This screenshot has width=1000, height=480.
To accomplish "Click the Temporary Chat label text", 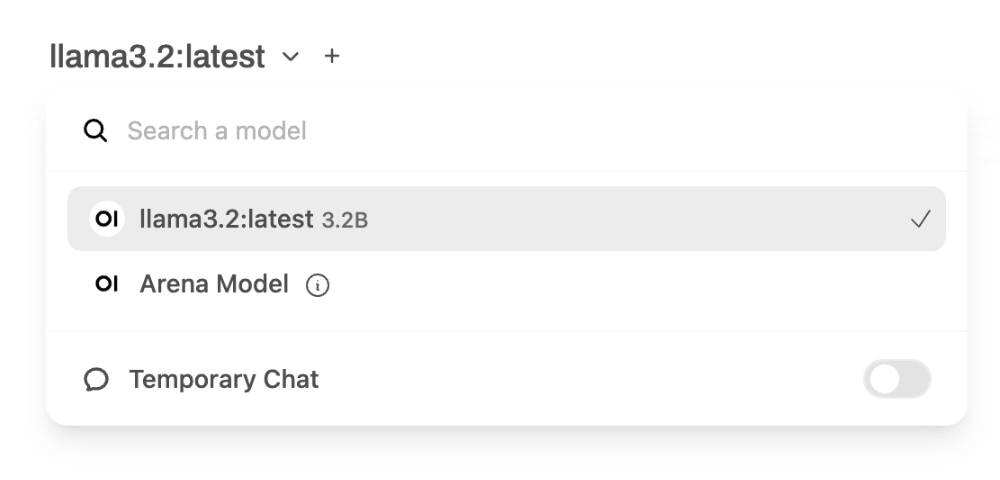I will [224, 380].
